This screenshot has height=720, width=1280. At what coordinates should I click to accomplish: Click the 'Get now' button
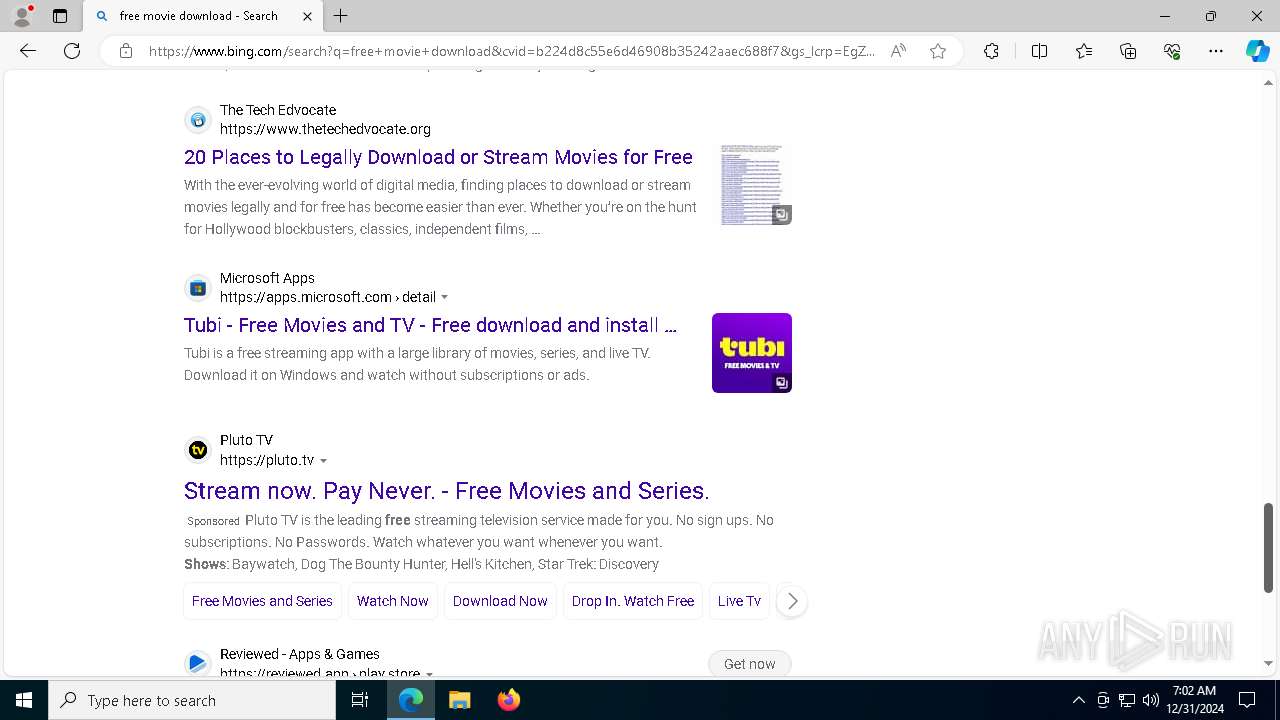[750, 664]
